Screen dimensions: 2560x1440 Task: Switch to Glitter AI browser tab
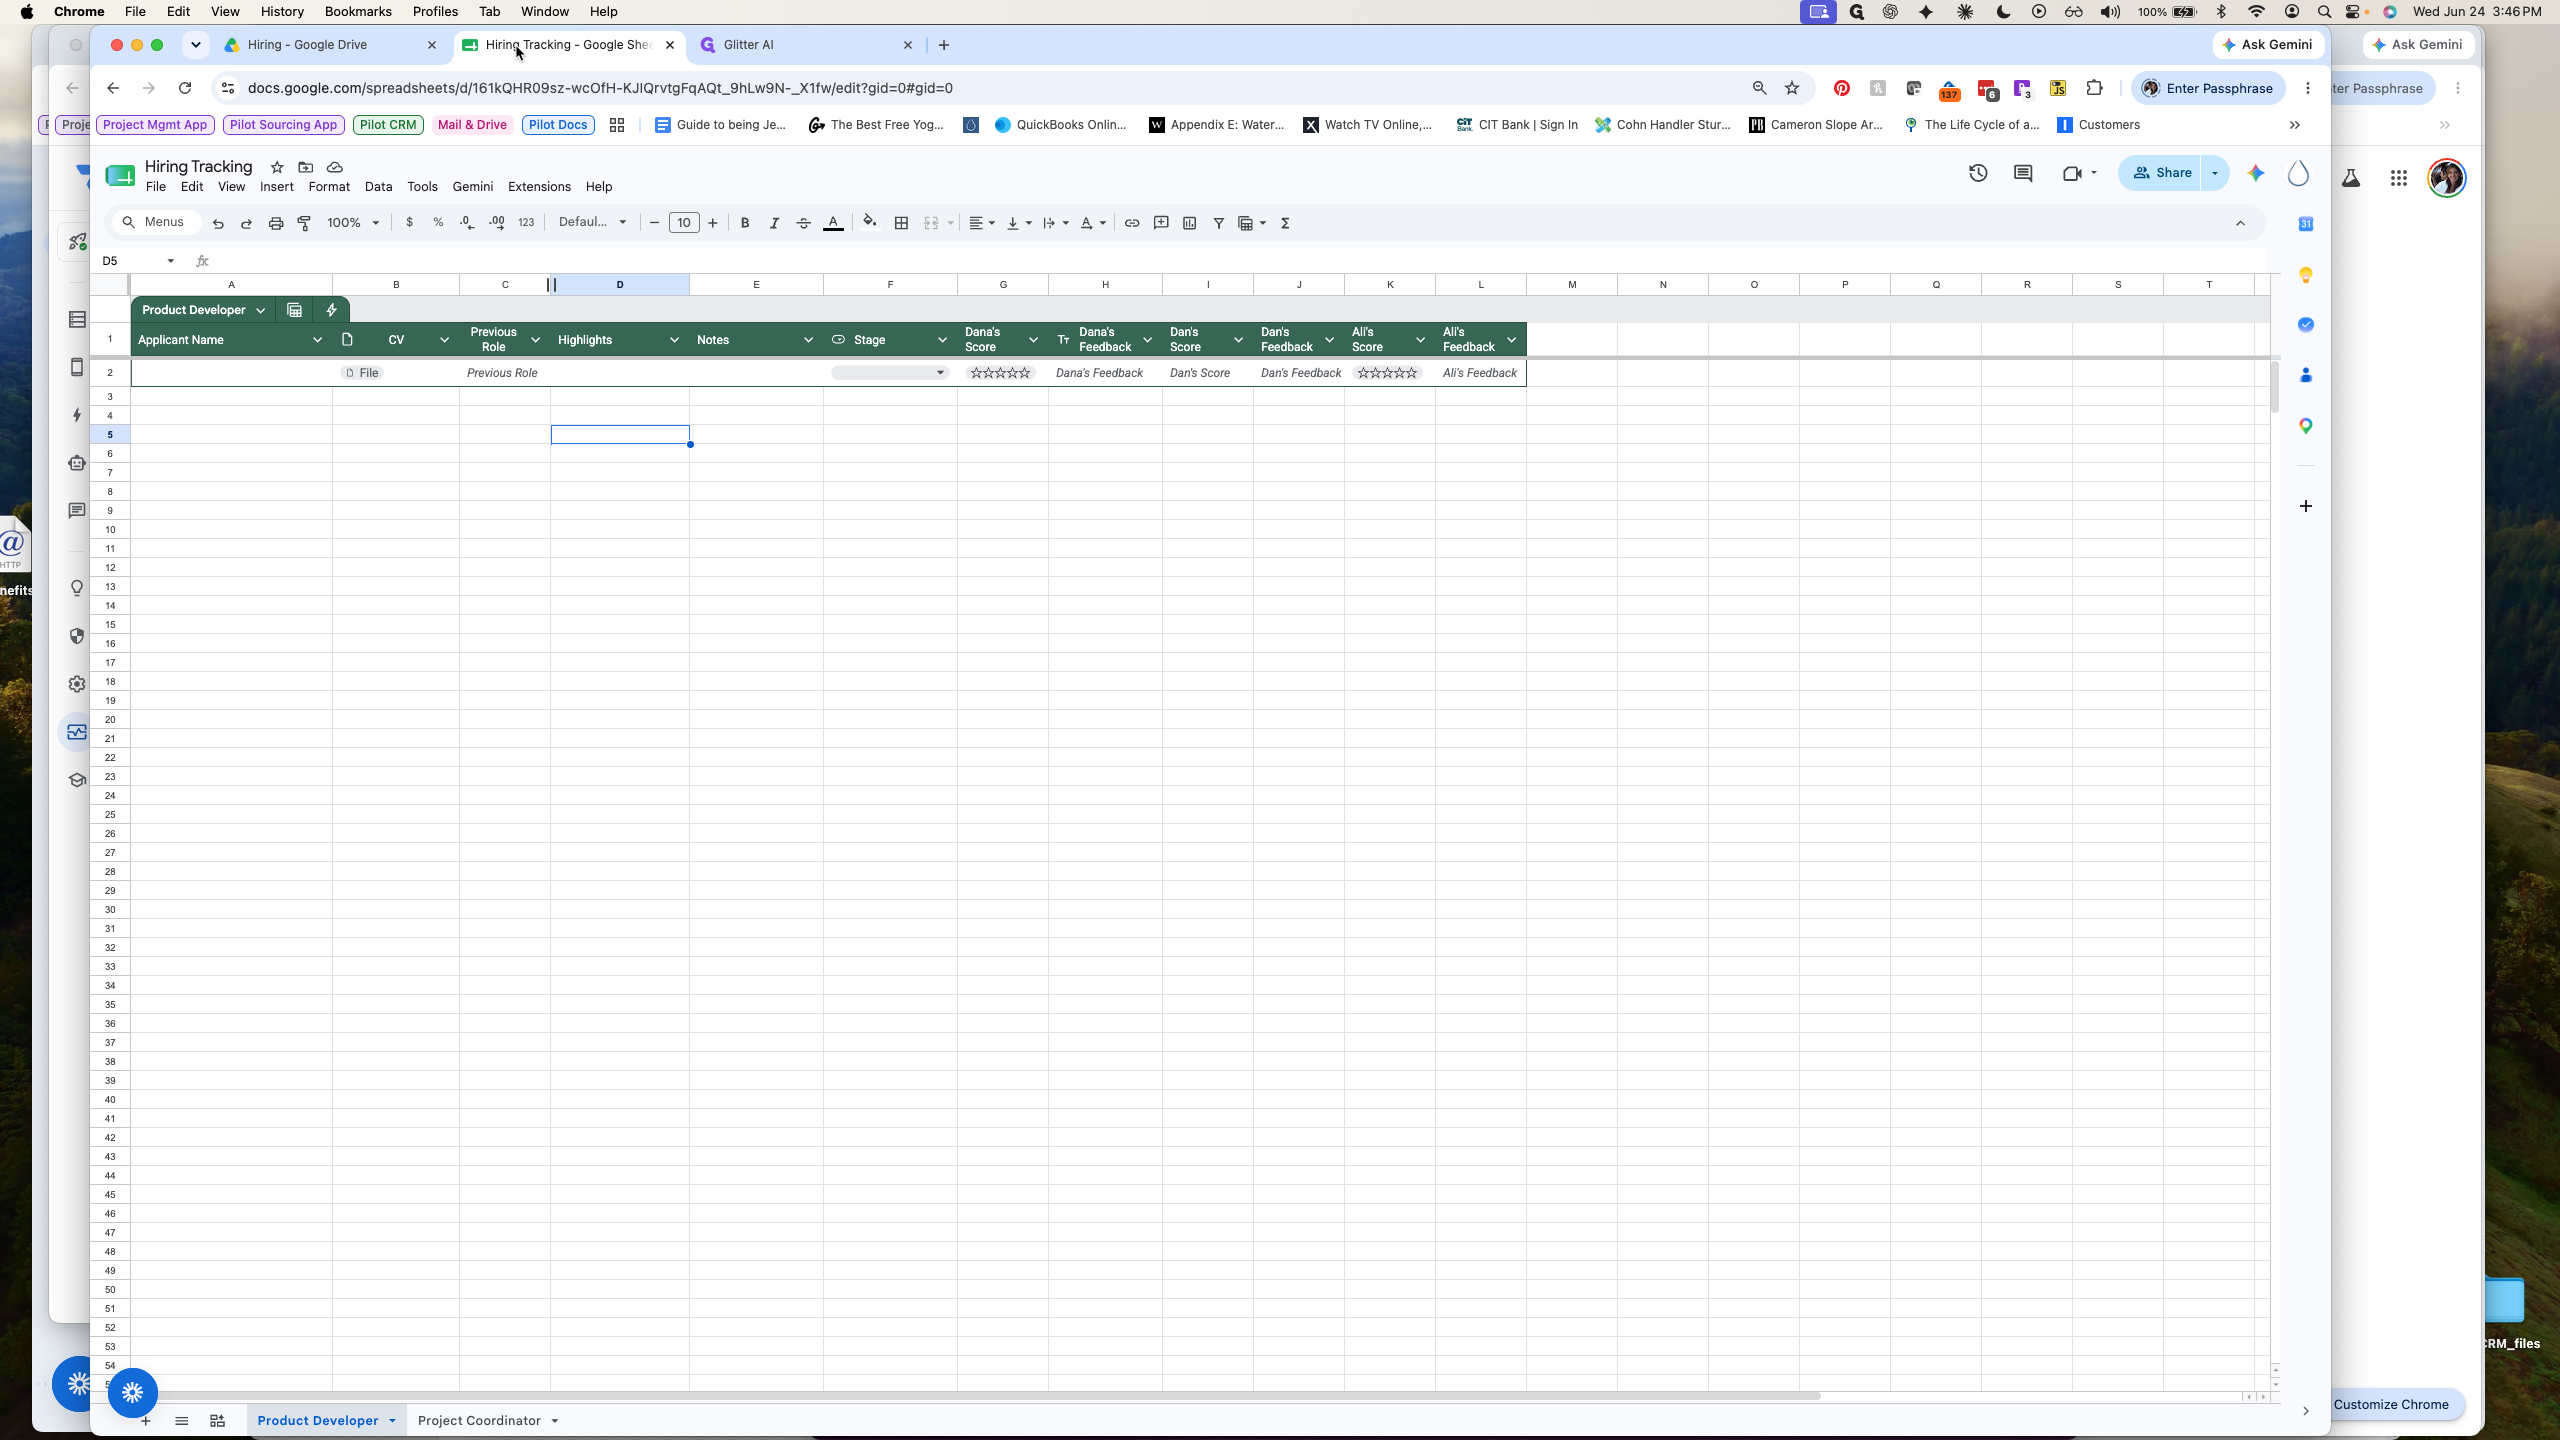point(806,45)
